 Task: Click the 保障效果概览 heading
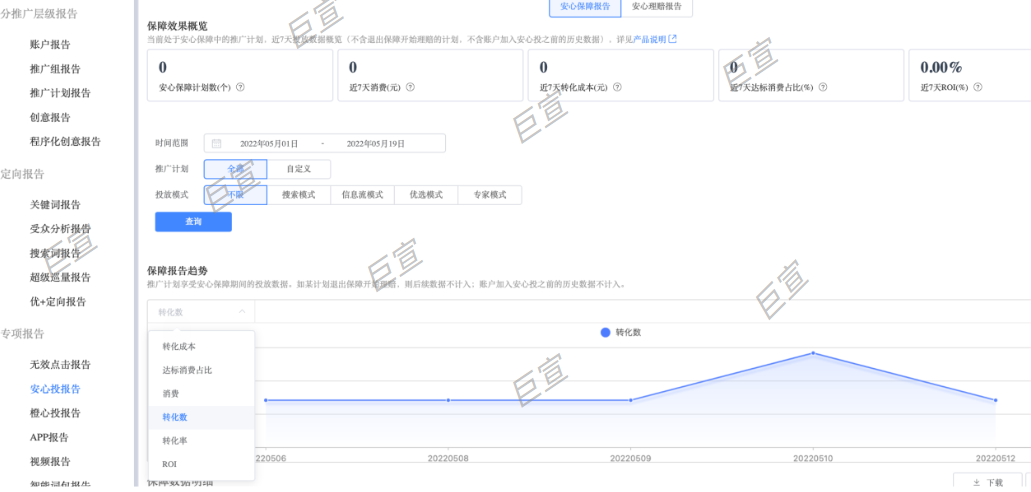178,26
